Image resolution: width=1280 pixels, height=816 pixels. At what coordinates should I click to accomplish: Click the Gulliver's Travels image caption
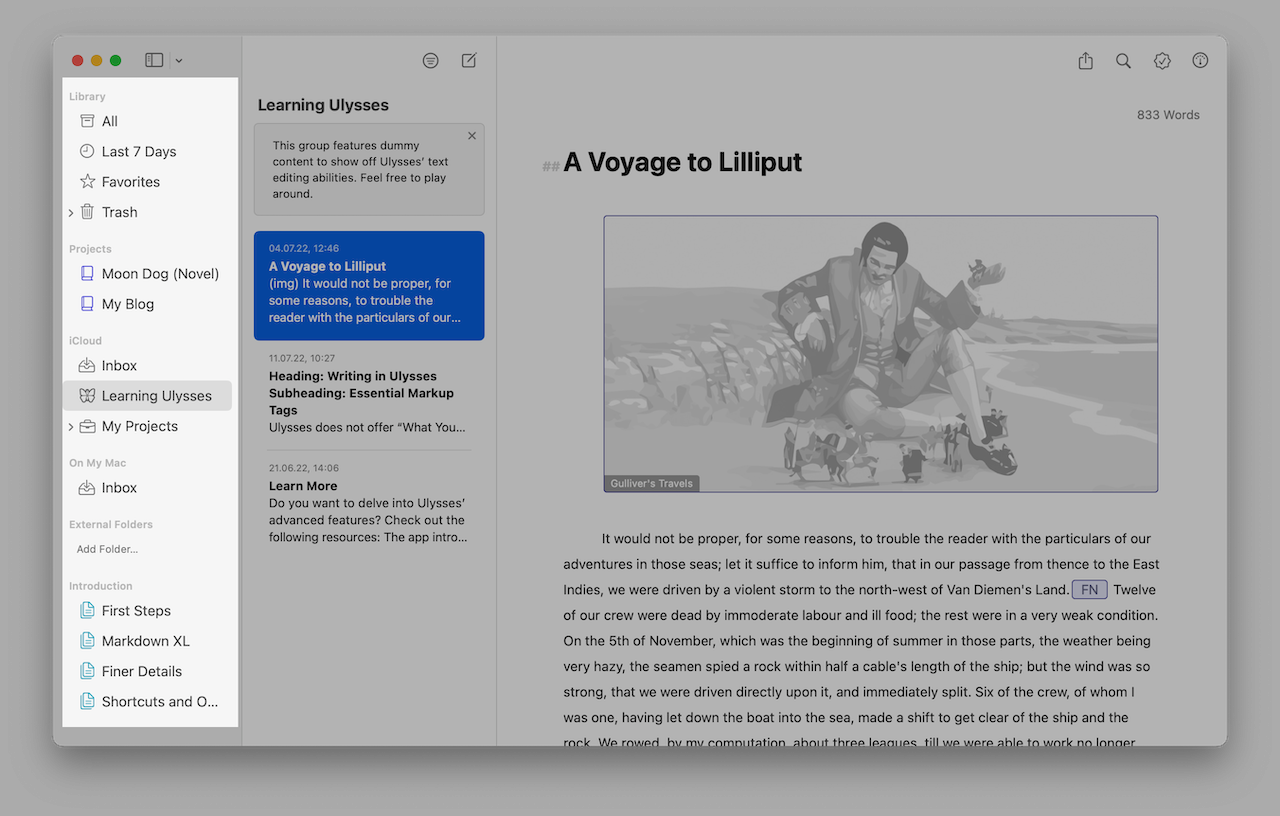652,484
